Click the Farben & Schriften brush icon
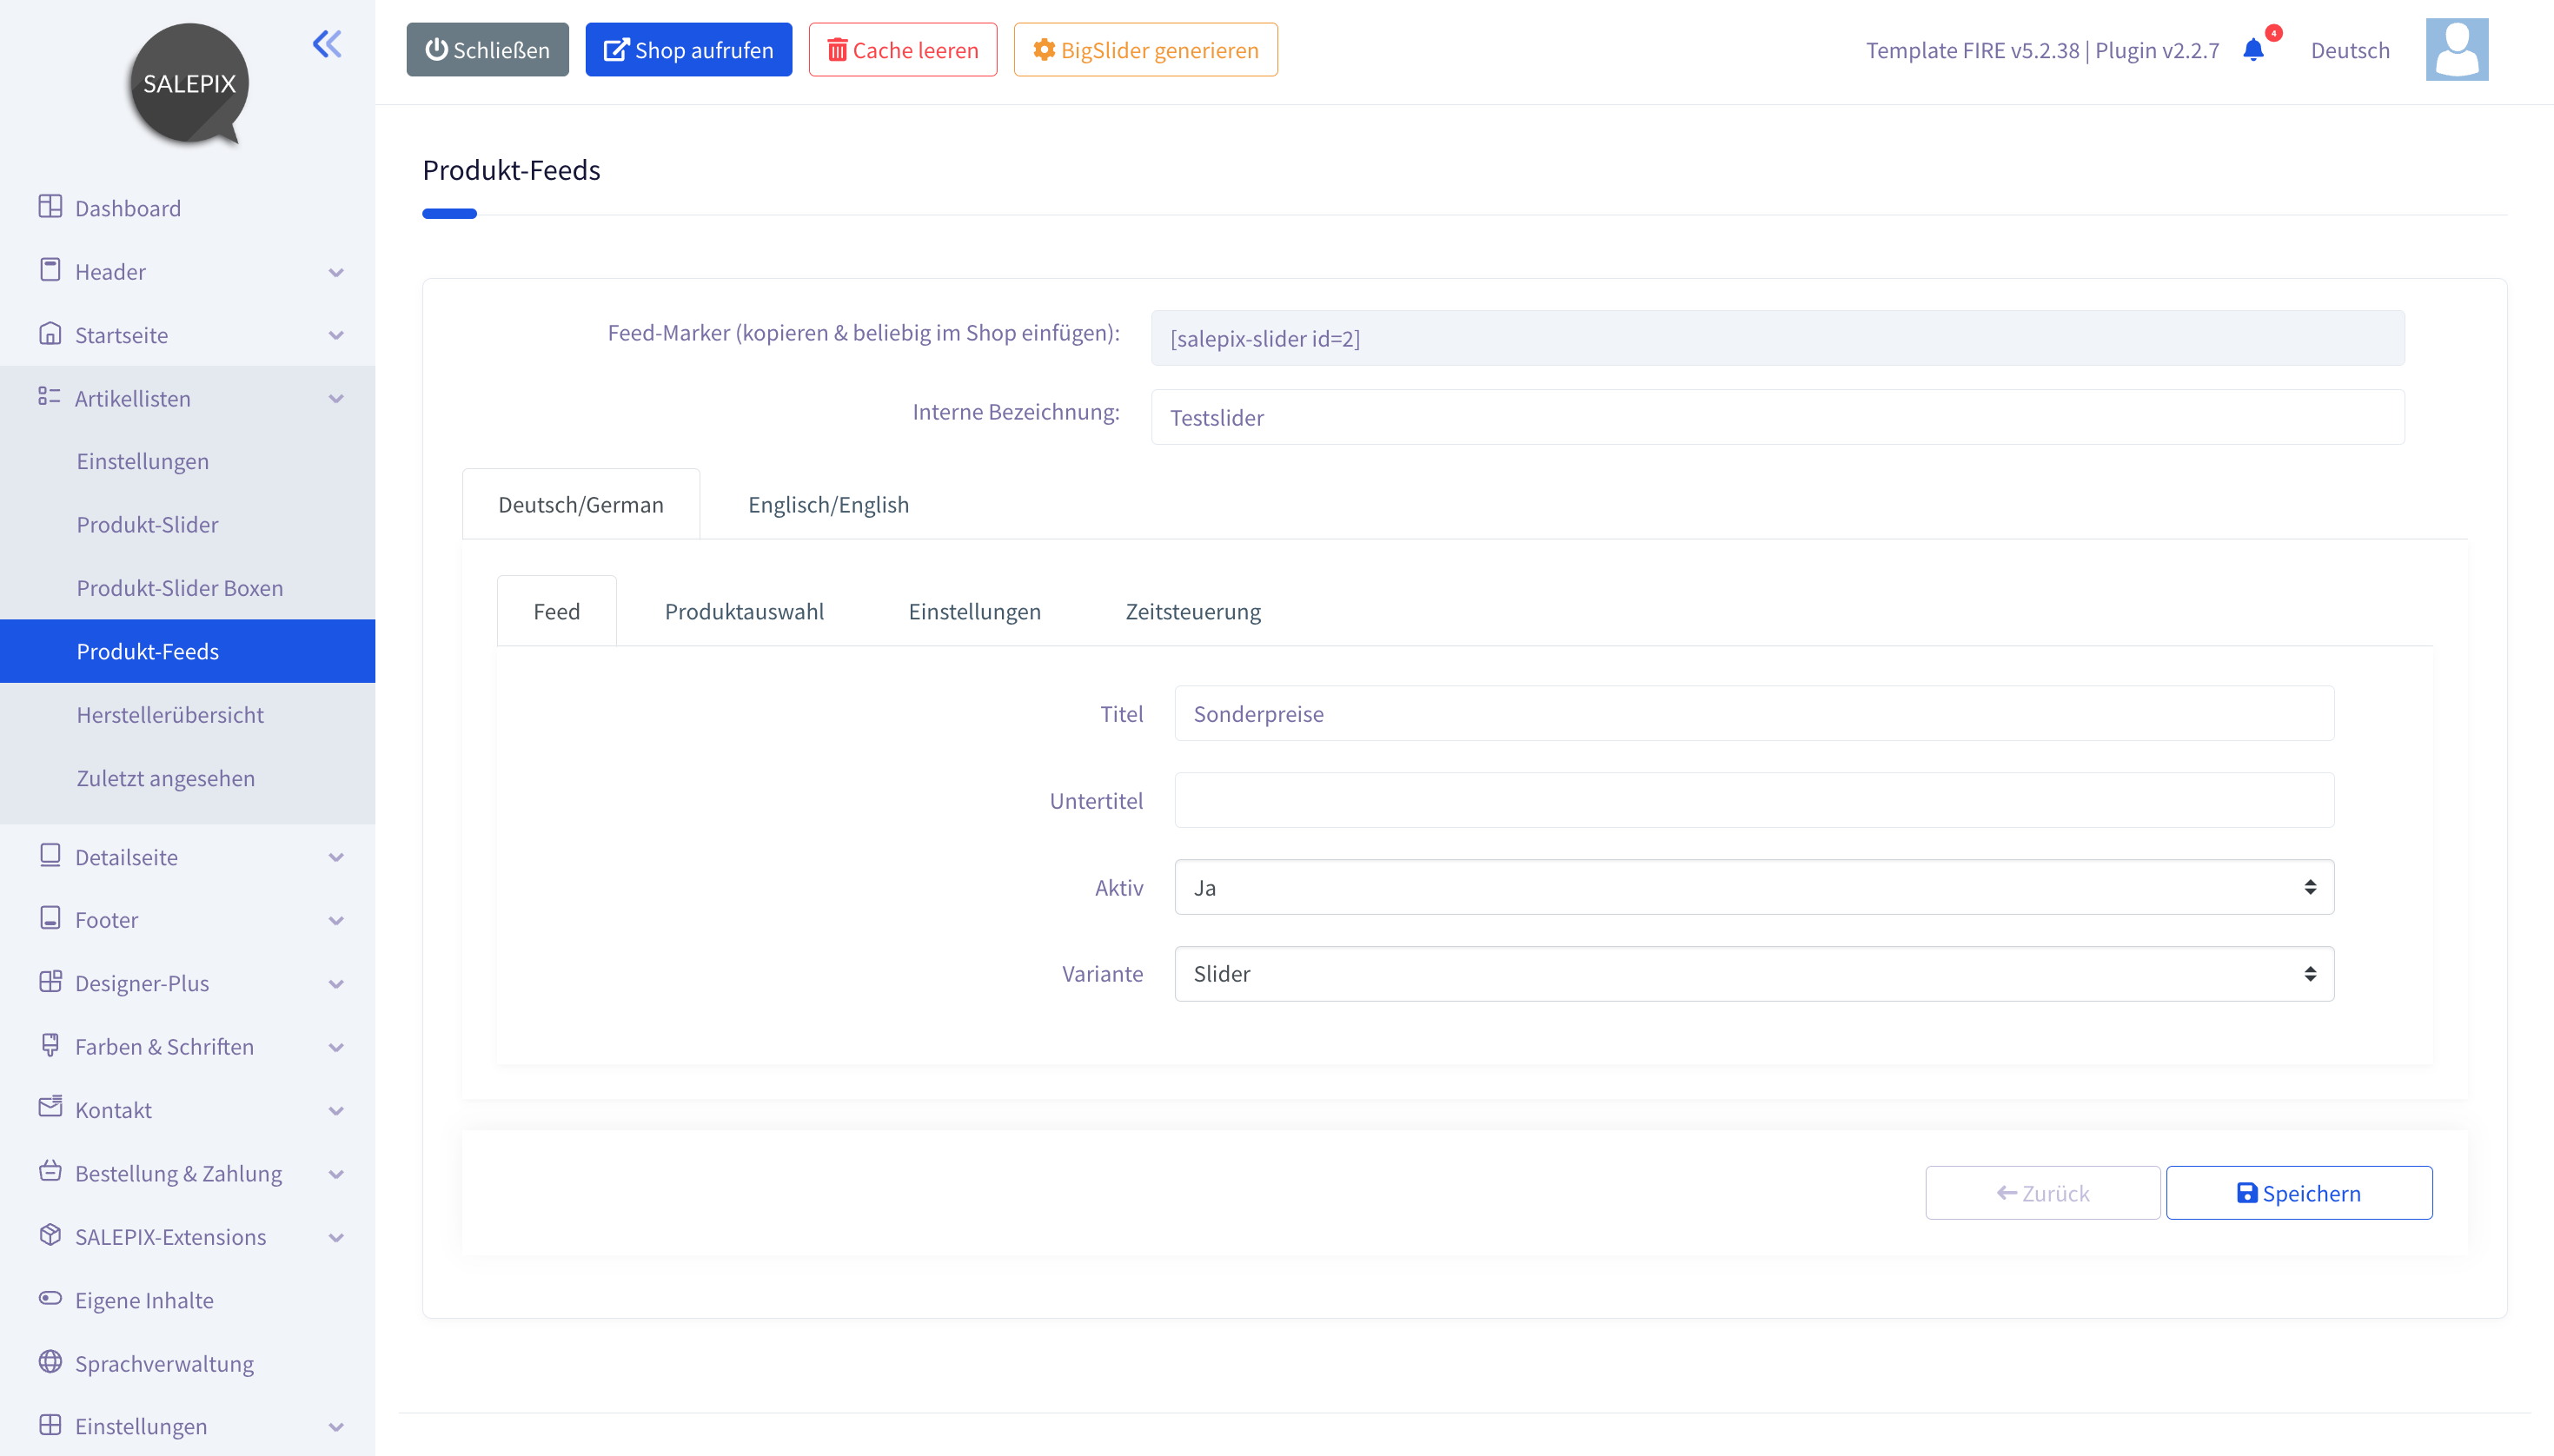The image size is (2554, 1456). pyautogui.click(x=50, y=1045)
